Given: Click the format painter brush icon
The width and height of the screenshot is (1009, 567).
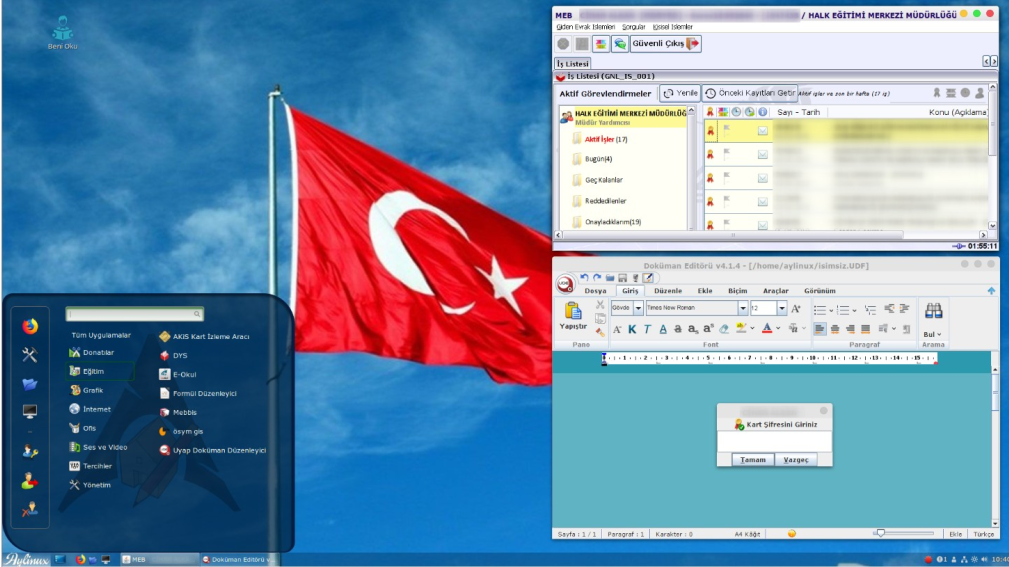Looking at the screenshot, I should [600, 332].
